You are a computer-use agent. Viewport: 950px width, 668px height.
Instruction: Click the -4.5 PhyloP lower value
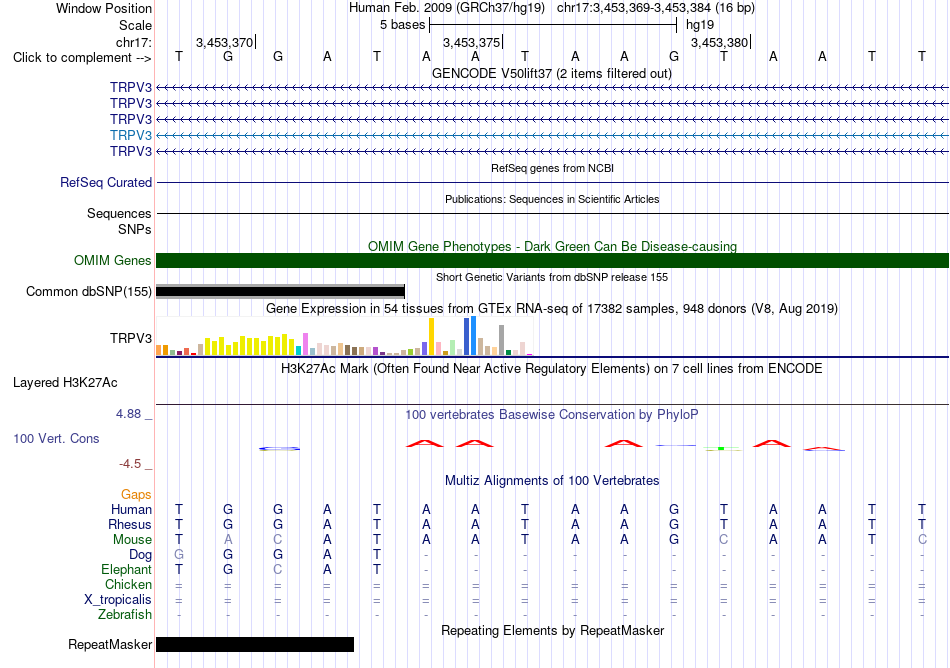[130, 464]
